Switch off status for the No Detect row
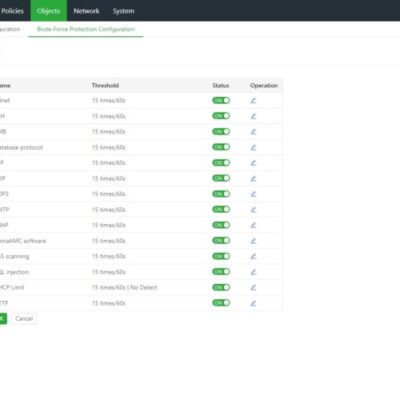Viewport: 400px width, 400px height. [221, 287]
